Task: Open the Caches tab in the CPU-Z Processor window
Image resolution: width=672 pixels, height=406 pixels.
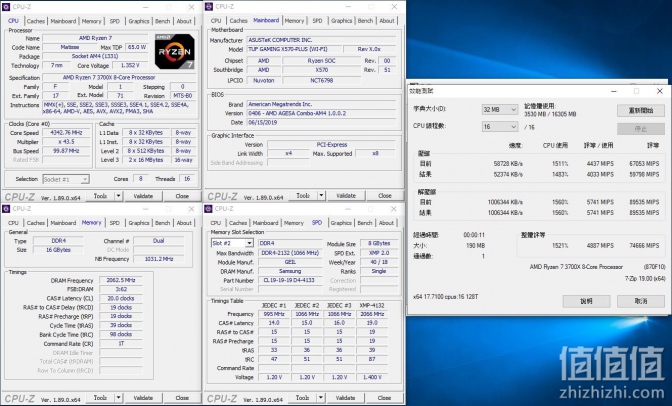Action: tap(36, 21)
